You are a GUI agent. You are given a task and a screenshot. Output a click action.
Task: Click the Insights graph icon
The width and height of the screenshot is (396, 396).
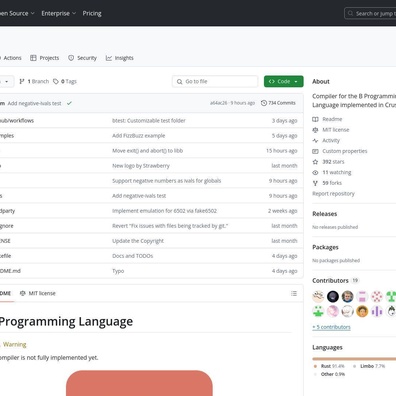pos(109,58)
